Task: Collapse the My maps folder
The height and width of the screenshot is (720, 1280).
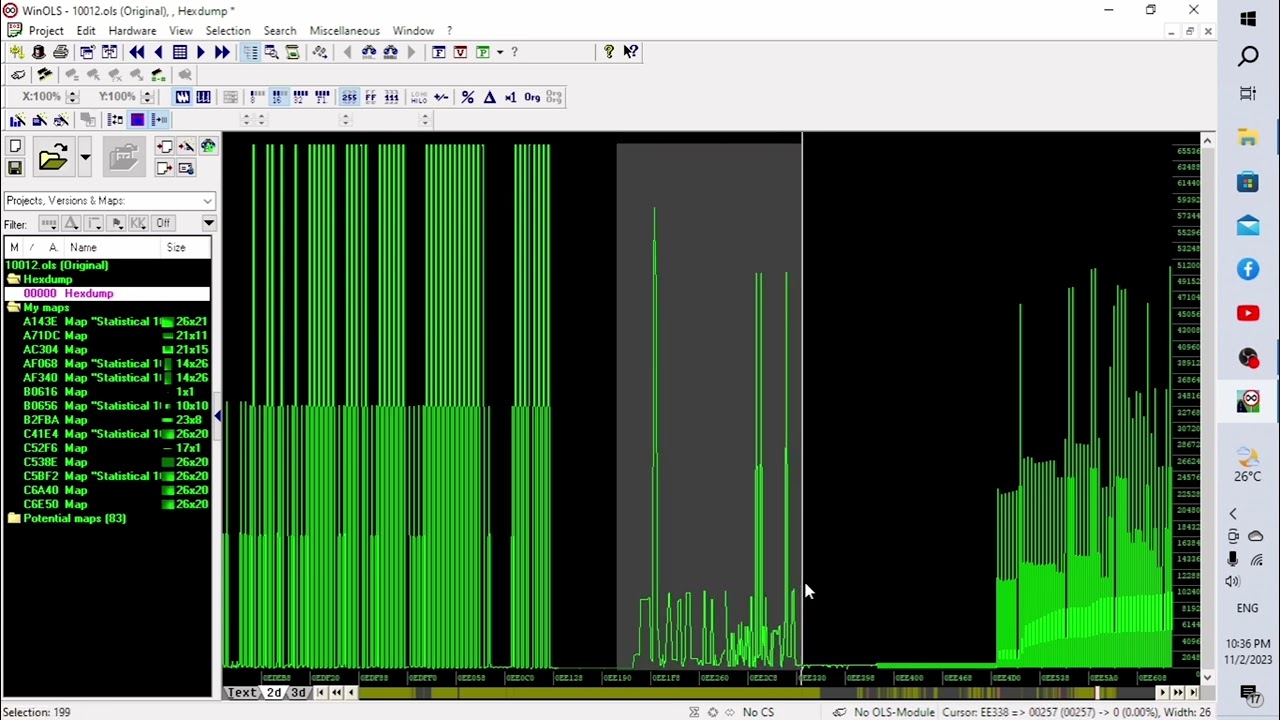Action: pyautogui.click(x=13, y=308)
